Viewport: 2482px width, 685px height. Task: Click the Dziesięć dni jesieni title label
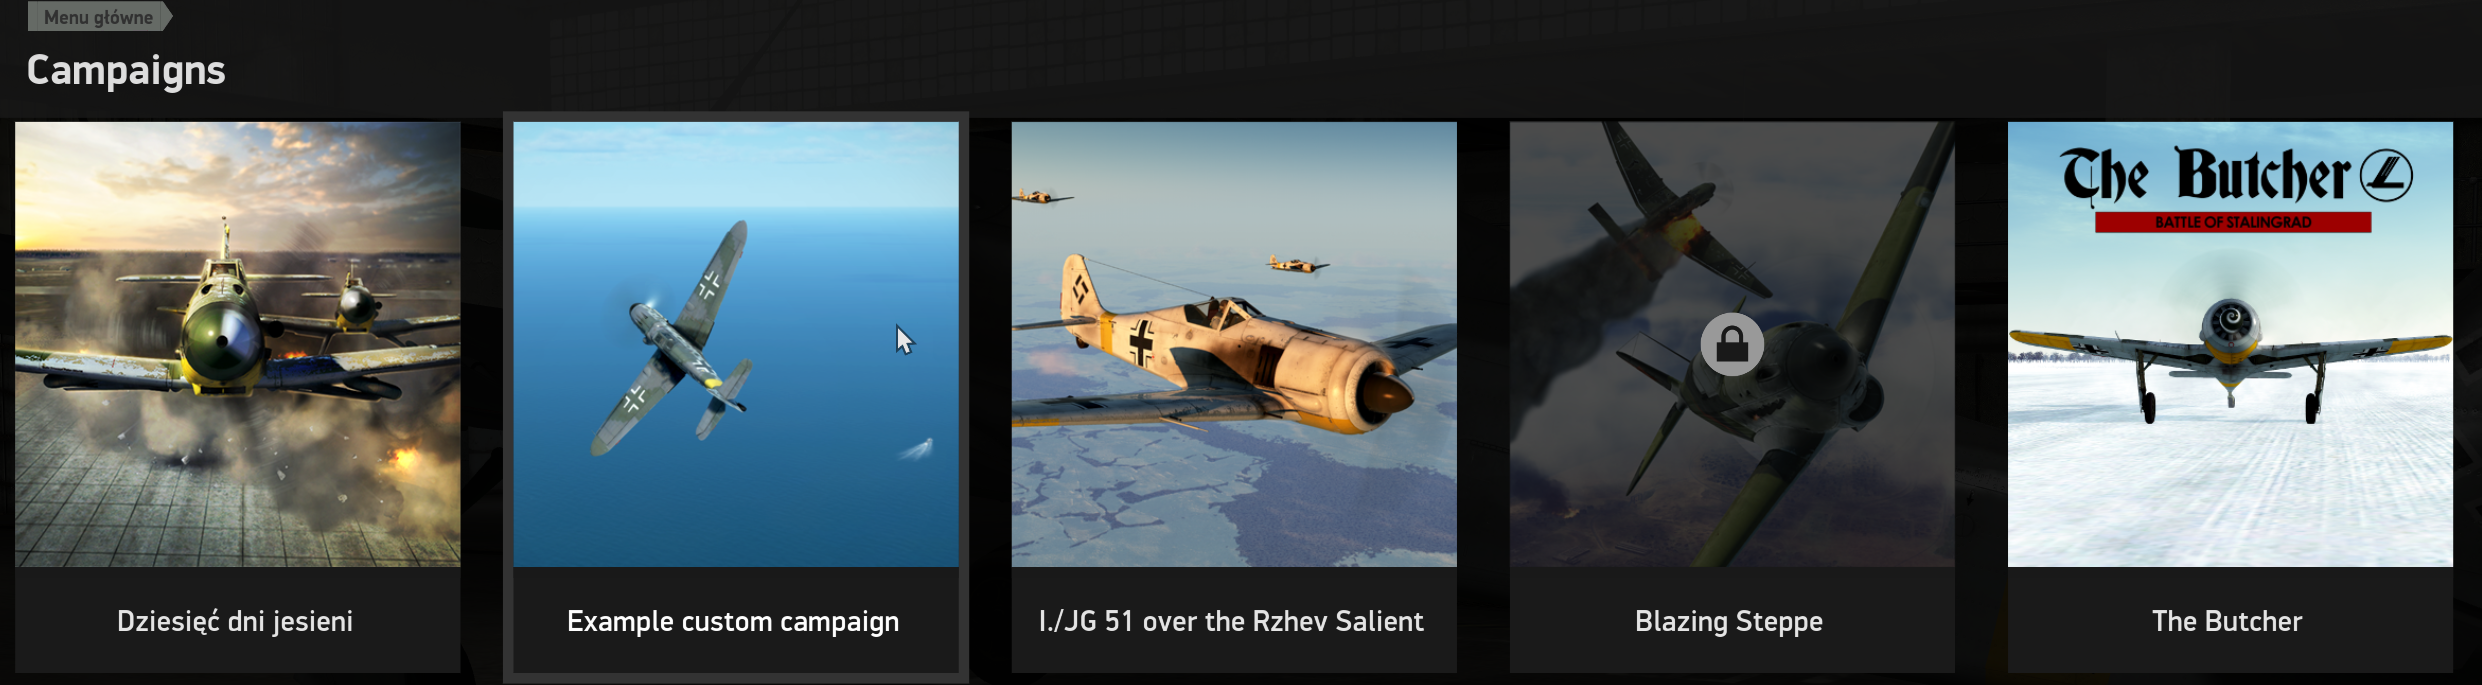tap(235, 621)
